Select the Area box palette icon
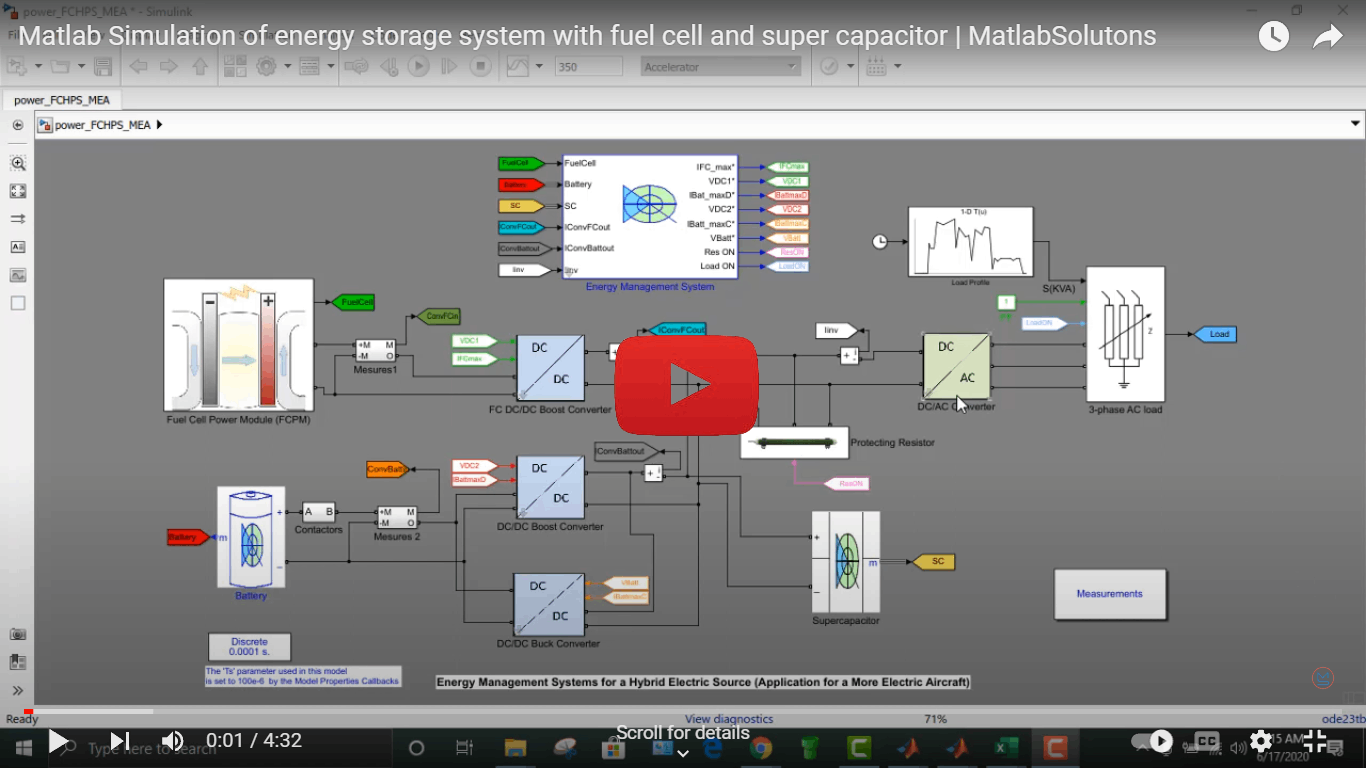The image size is (1366, 768). pyautogui.click(x=18, y=303)
